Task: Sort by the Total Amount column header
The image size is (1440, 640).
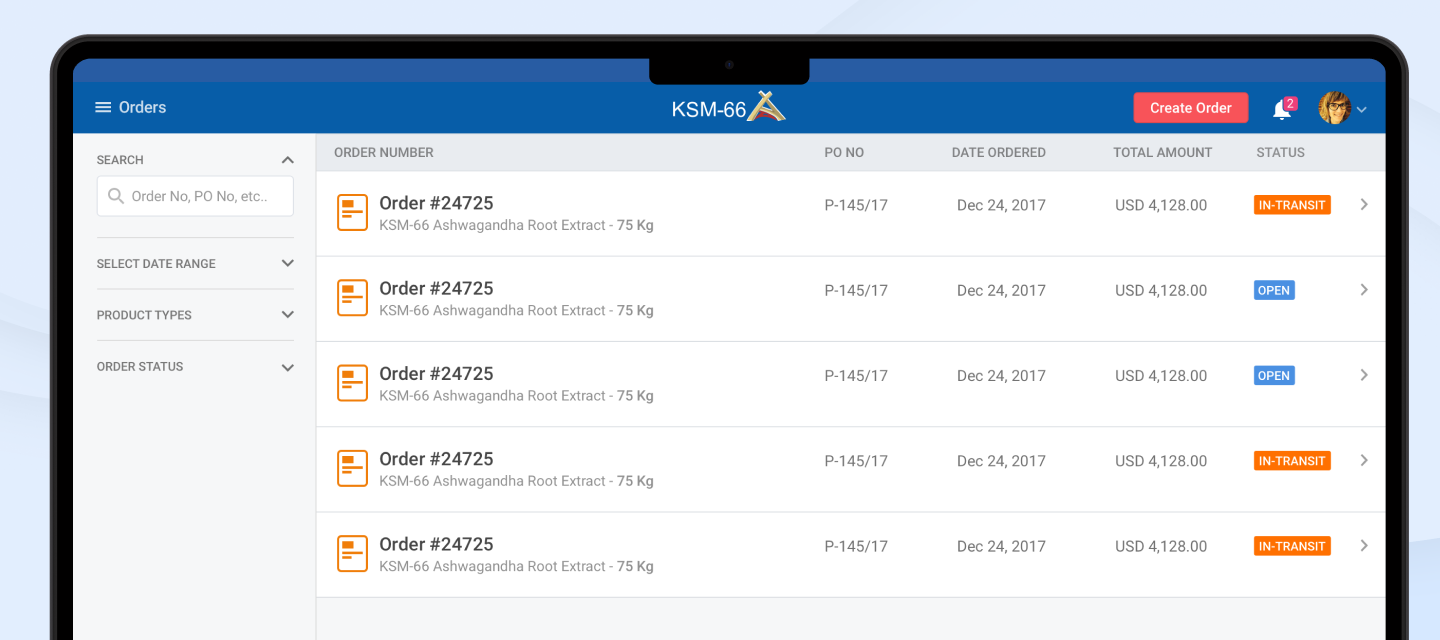Action: pos(1162,153)
